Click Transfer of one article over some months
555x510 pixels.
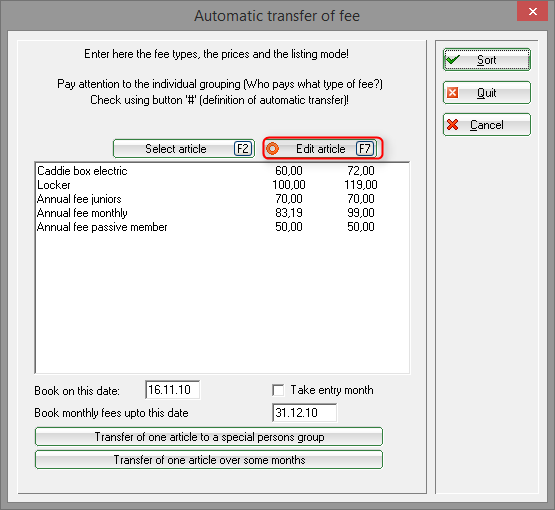209,460
